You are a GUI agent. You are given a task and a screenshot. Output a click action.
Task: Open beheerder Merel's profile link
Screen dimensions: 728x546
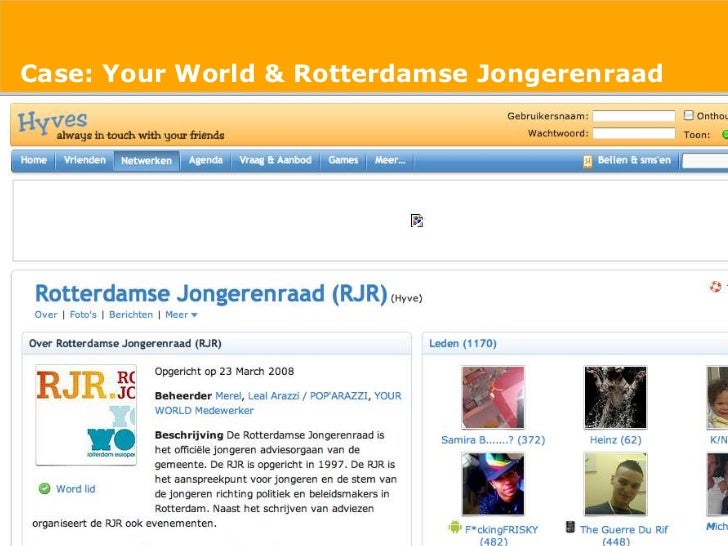click(x=228, y=396)
